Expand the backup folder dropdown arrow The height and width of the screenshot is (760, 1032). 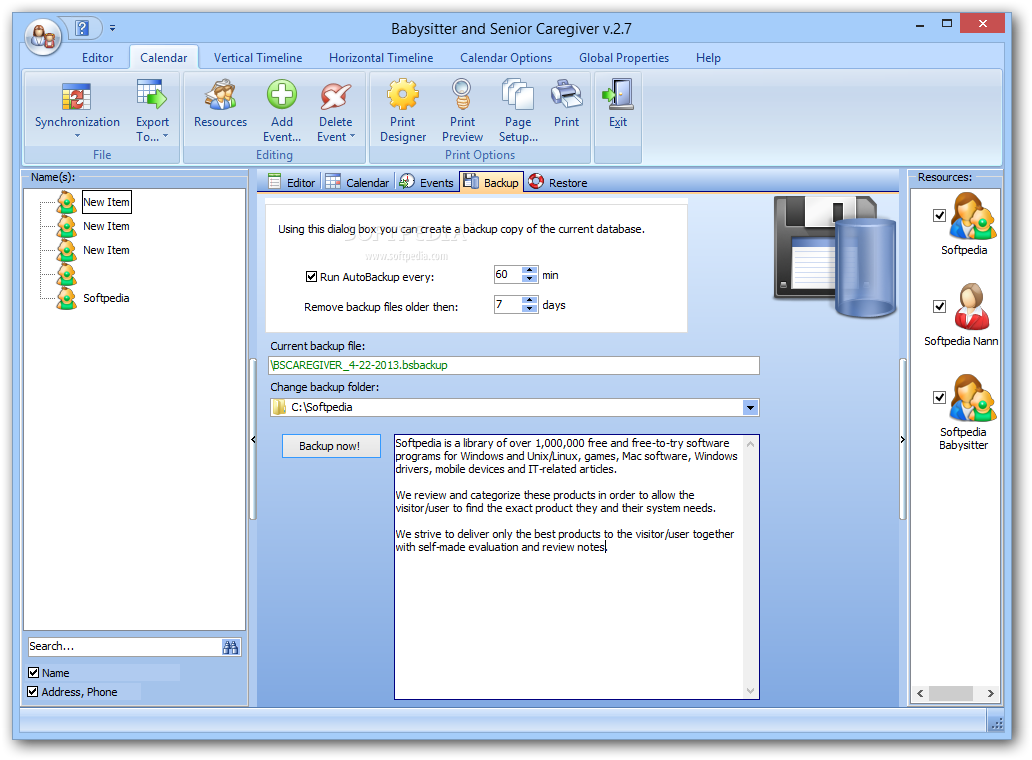click(750, 407)
